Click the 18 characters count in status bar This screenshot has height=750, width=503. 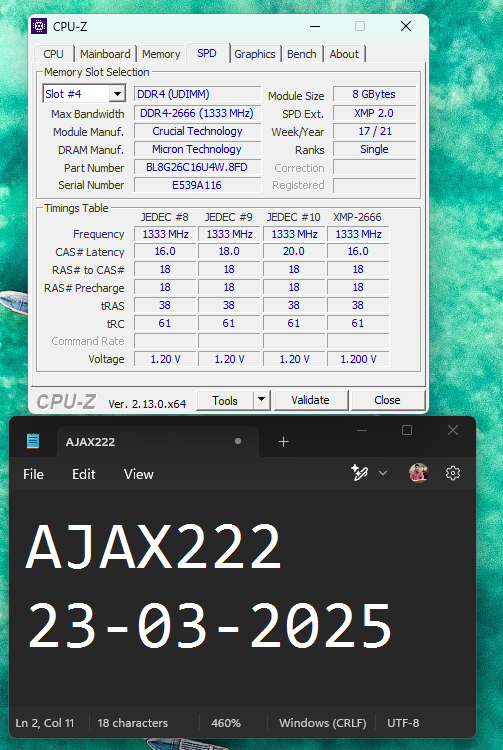[133, 723]
